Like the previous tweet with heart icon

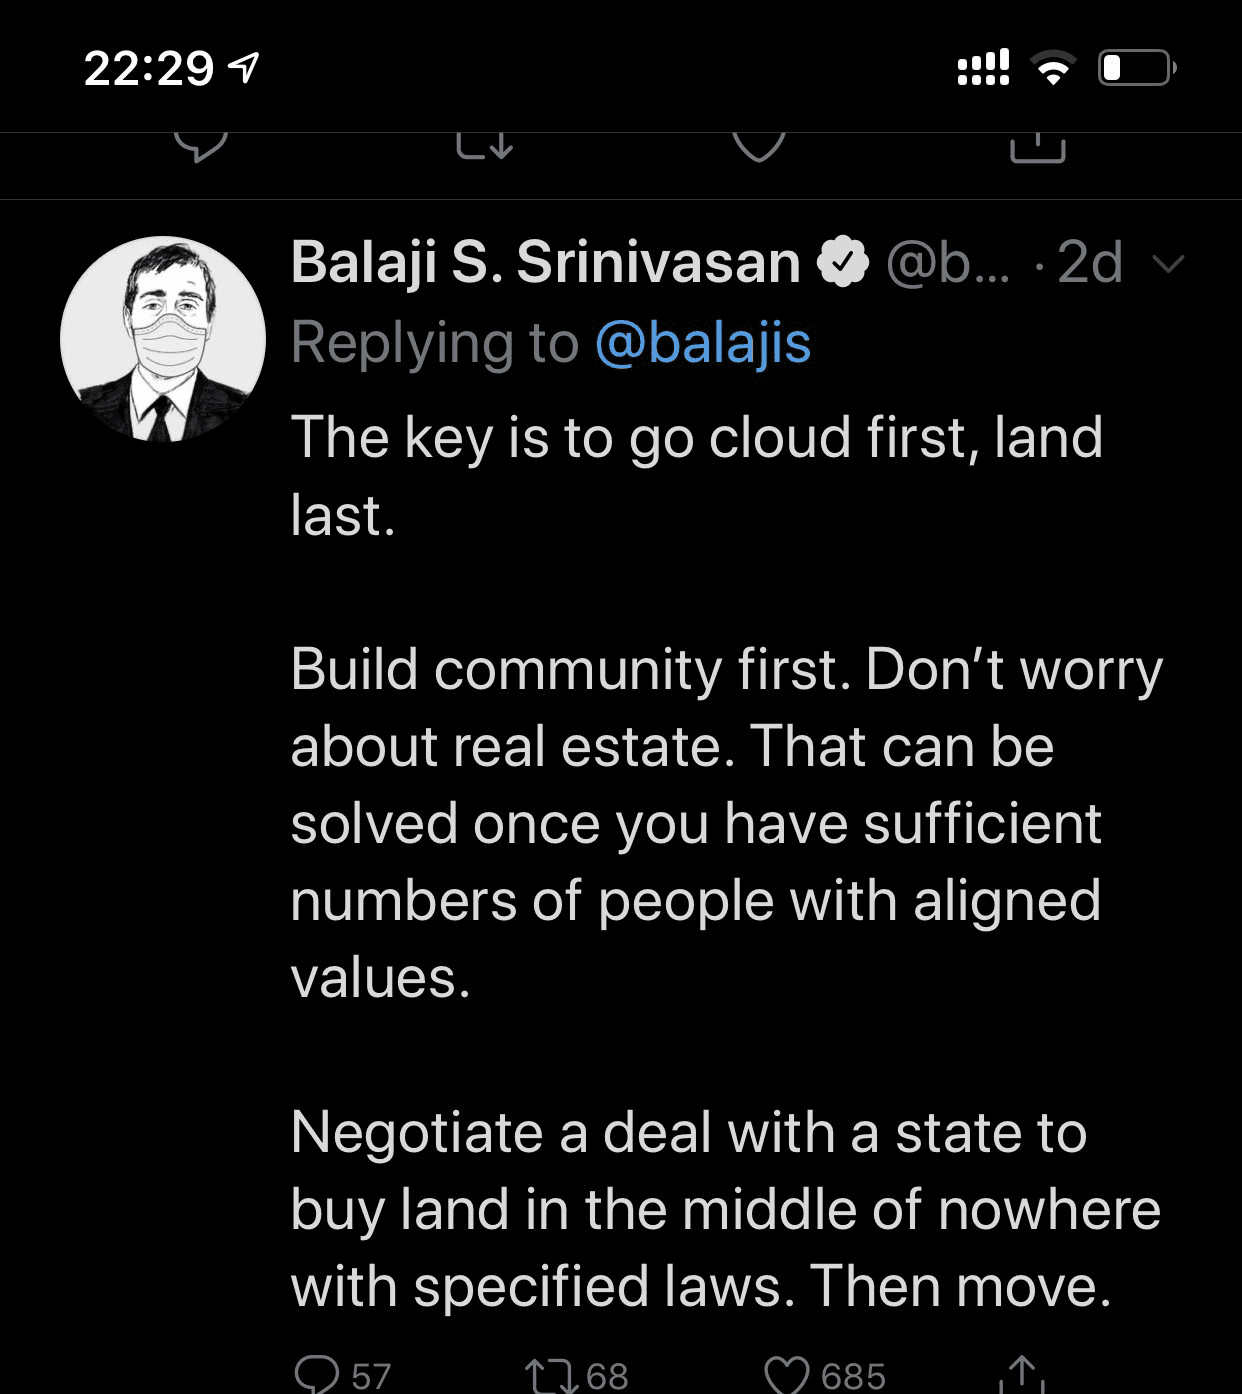click(x=759, y=146)
